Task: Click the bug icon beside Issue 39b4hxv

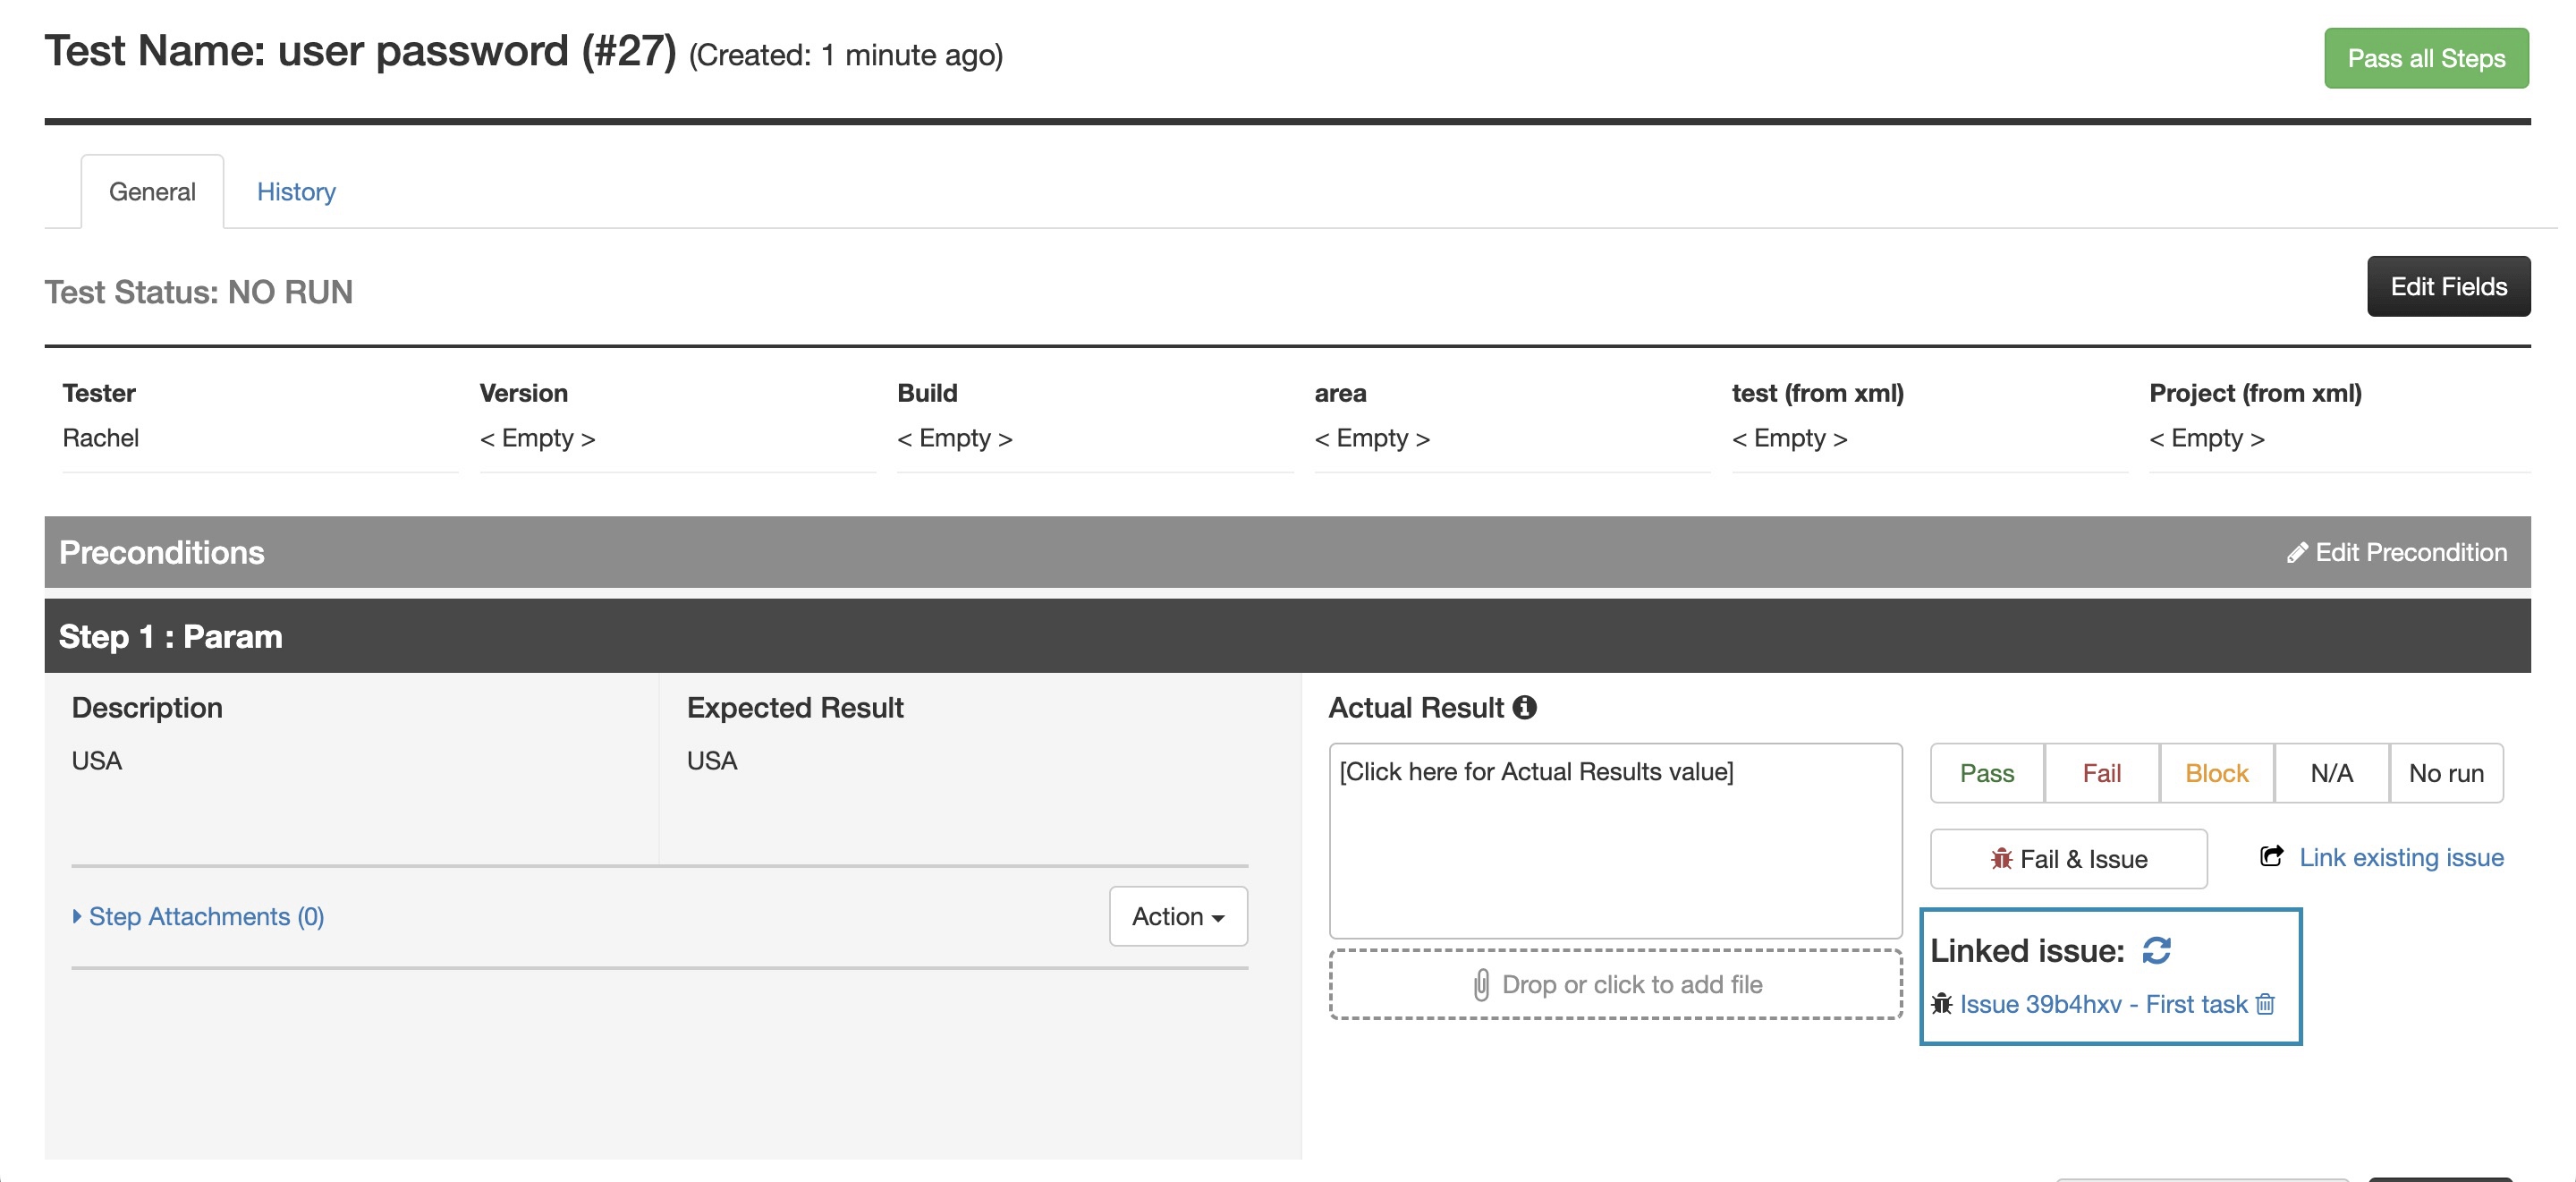Action: 1941,1004
